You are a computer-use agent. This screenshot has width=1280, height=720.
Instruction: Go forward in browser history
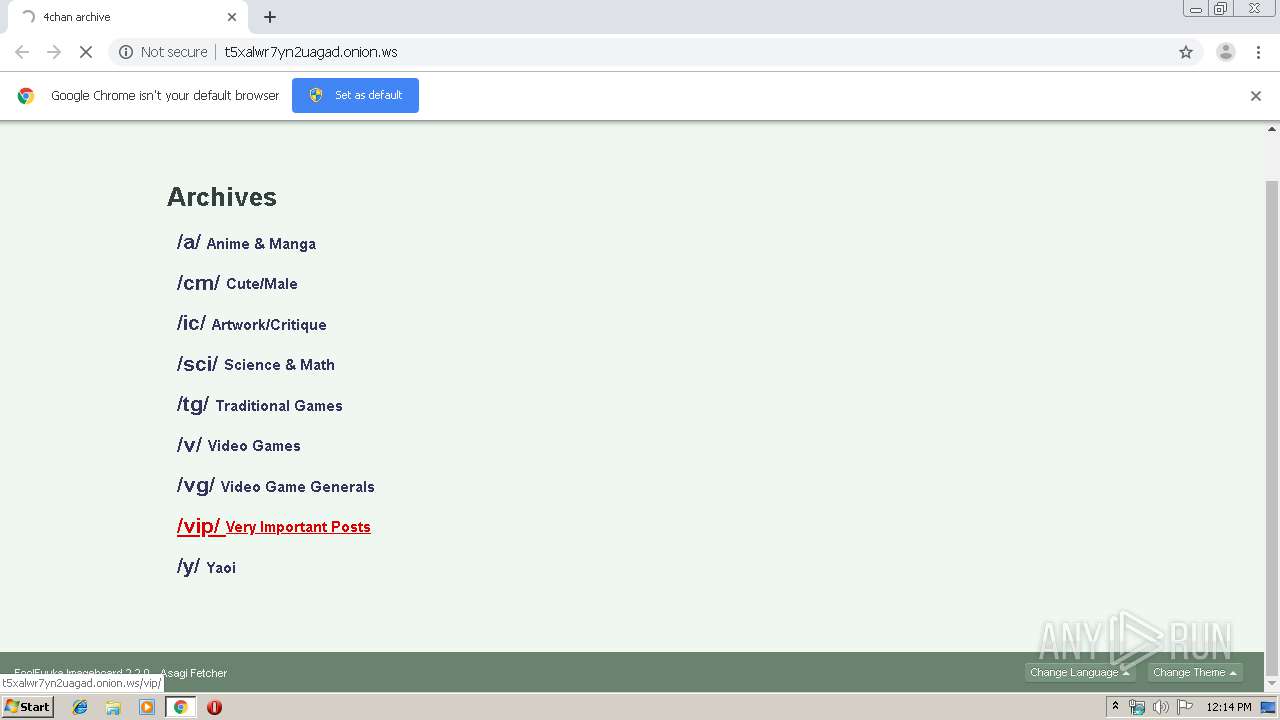pyautogui.click(x=54, y=52)
